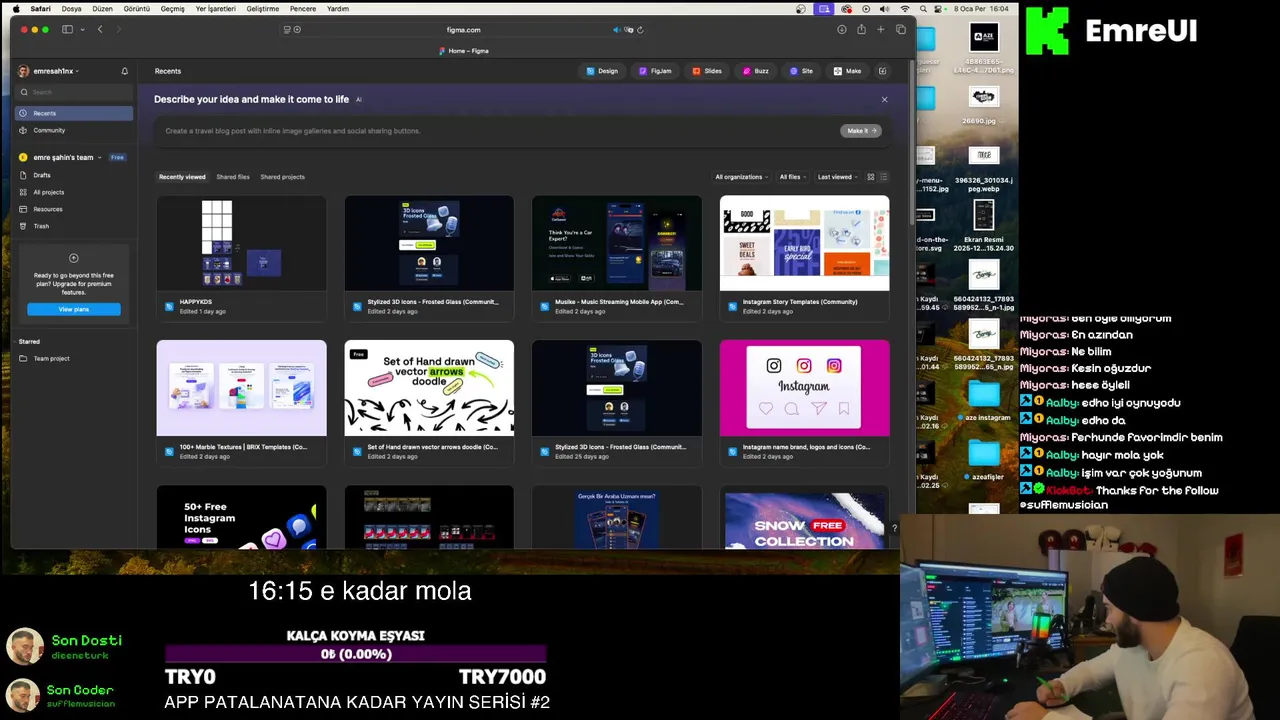Toggle the Safari sidebar button

67,29
